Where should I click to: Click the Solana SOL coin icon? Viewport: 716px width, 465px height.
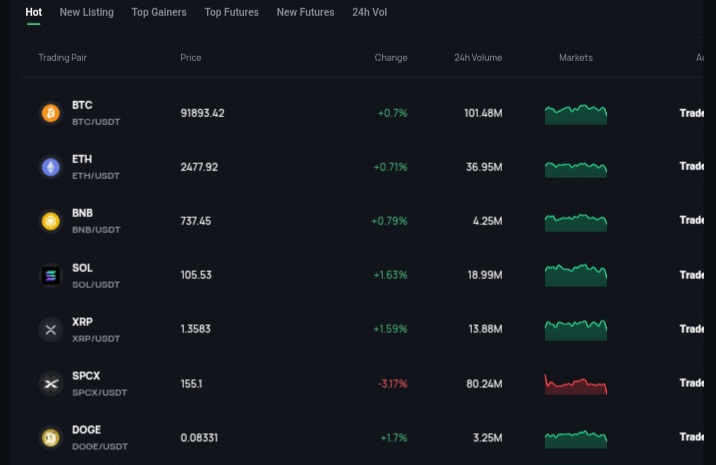click(51, 275)
